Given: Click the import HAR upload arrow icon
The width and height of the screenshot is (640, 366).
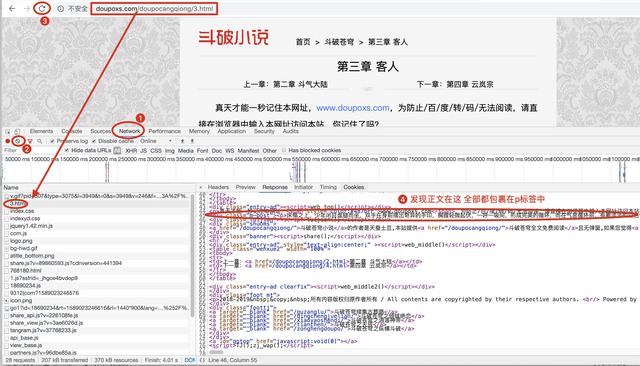Looking at the screenshot, I should click(x=182, y=141).
